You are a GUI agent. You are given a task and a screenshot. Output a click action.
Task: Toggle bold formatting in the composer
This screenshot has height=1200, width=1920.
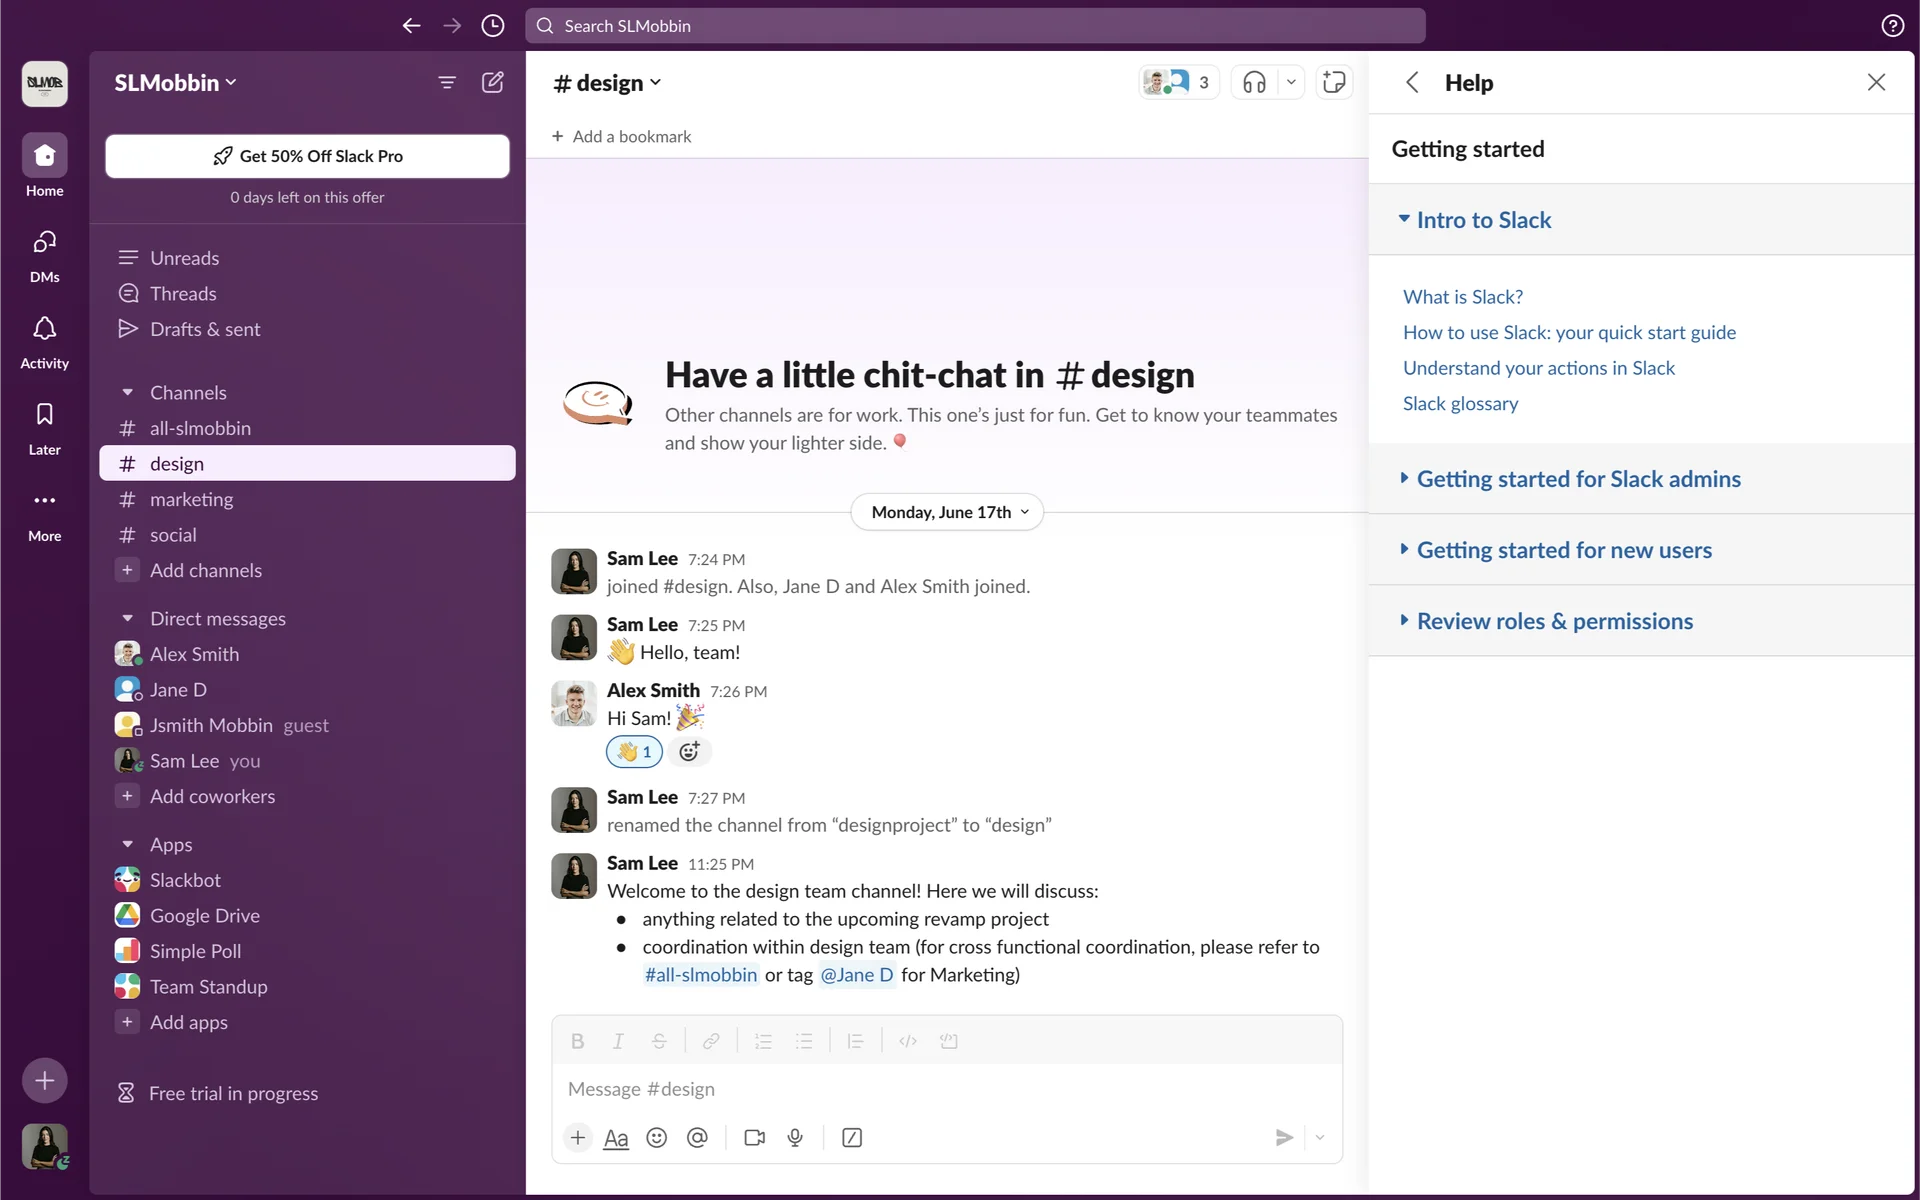tap(577, 1041)
